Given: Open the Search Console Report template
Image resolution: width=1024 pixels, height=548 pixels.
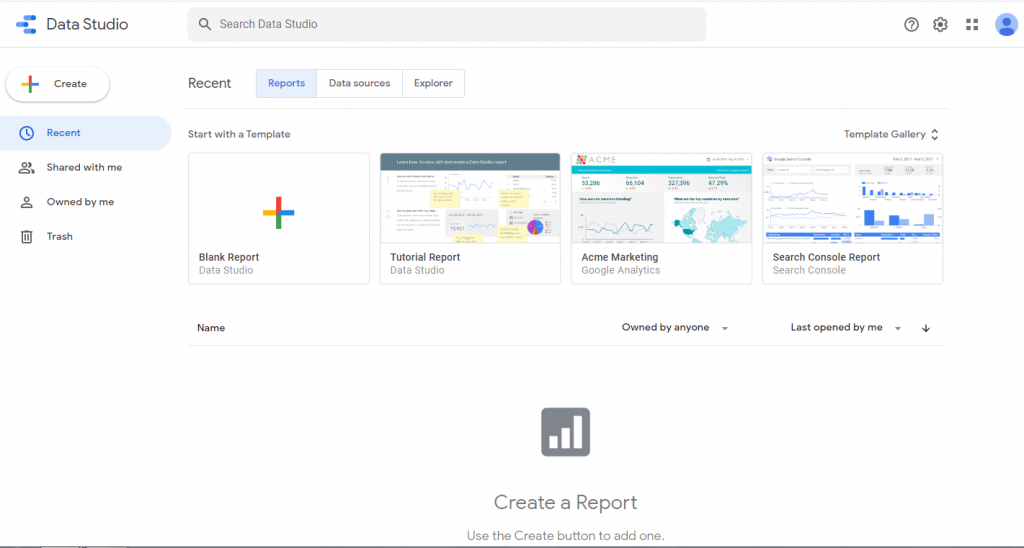Looking at the screenshot, I should [852, 218].
